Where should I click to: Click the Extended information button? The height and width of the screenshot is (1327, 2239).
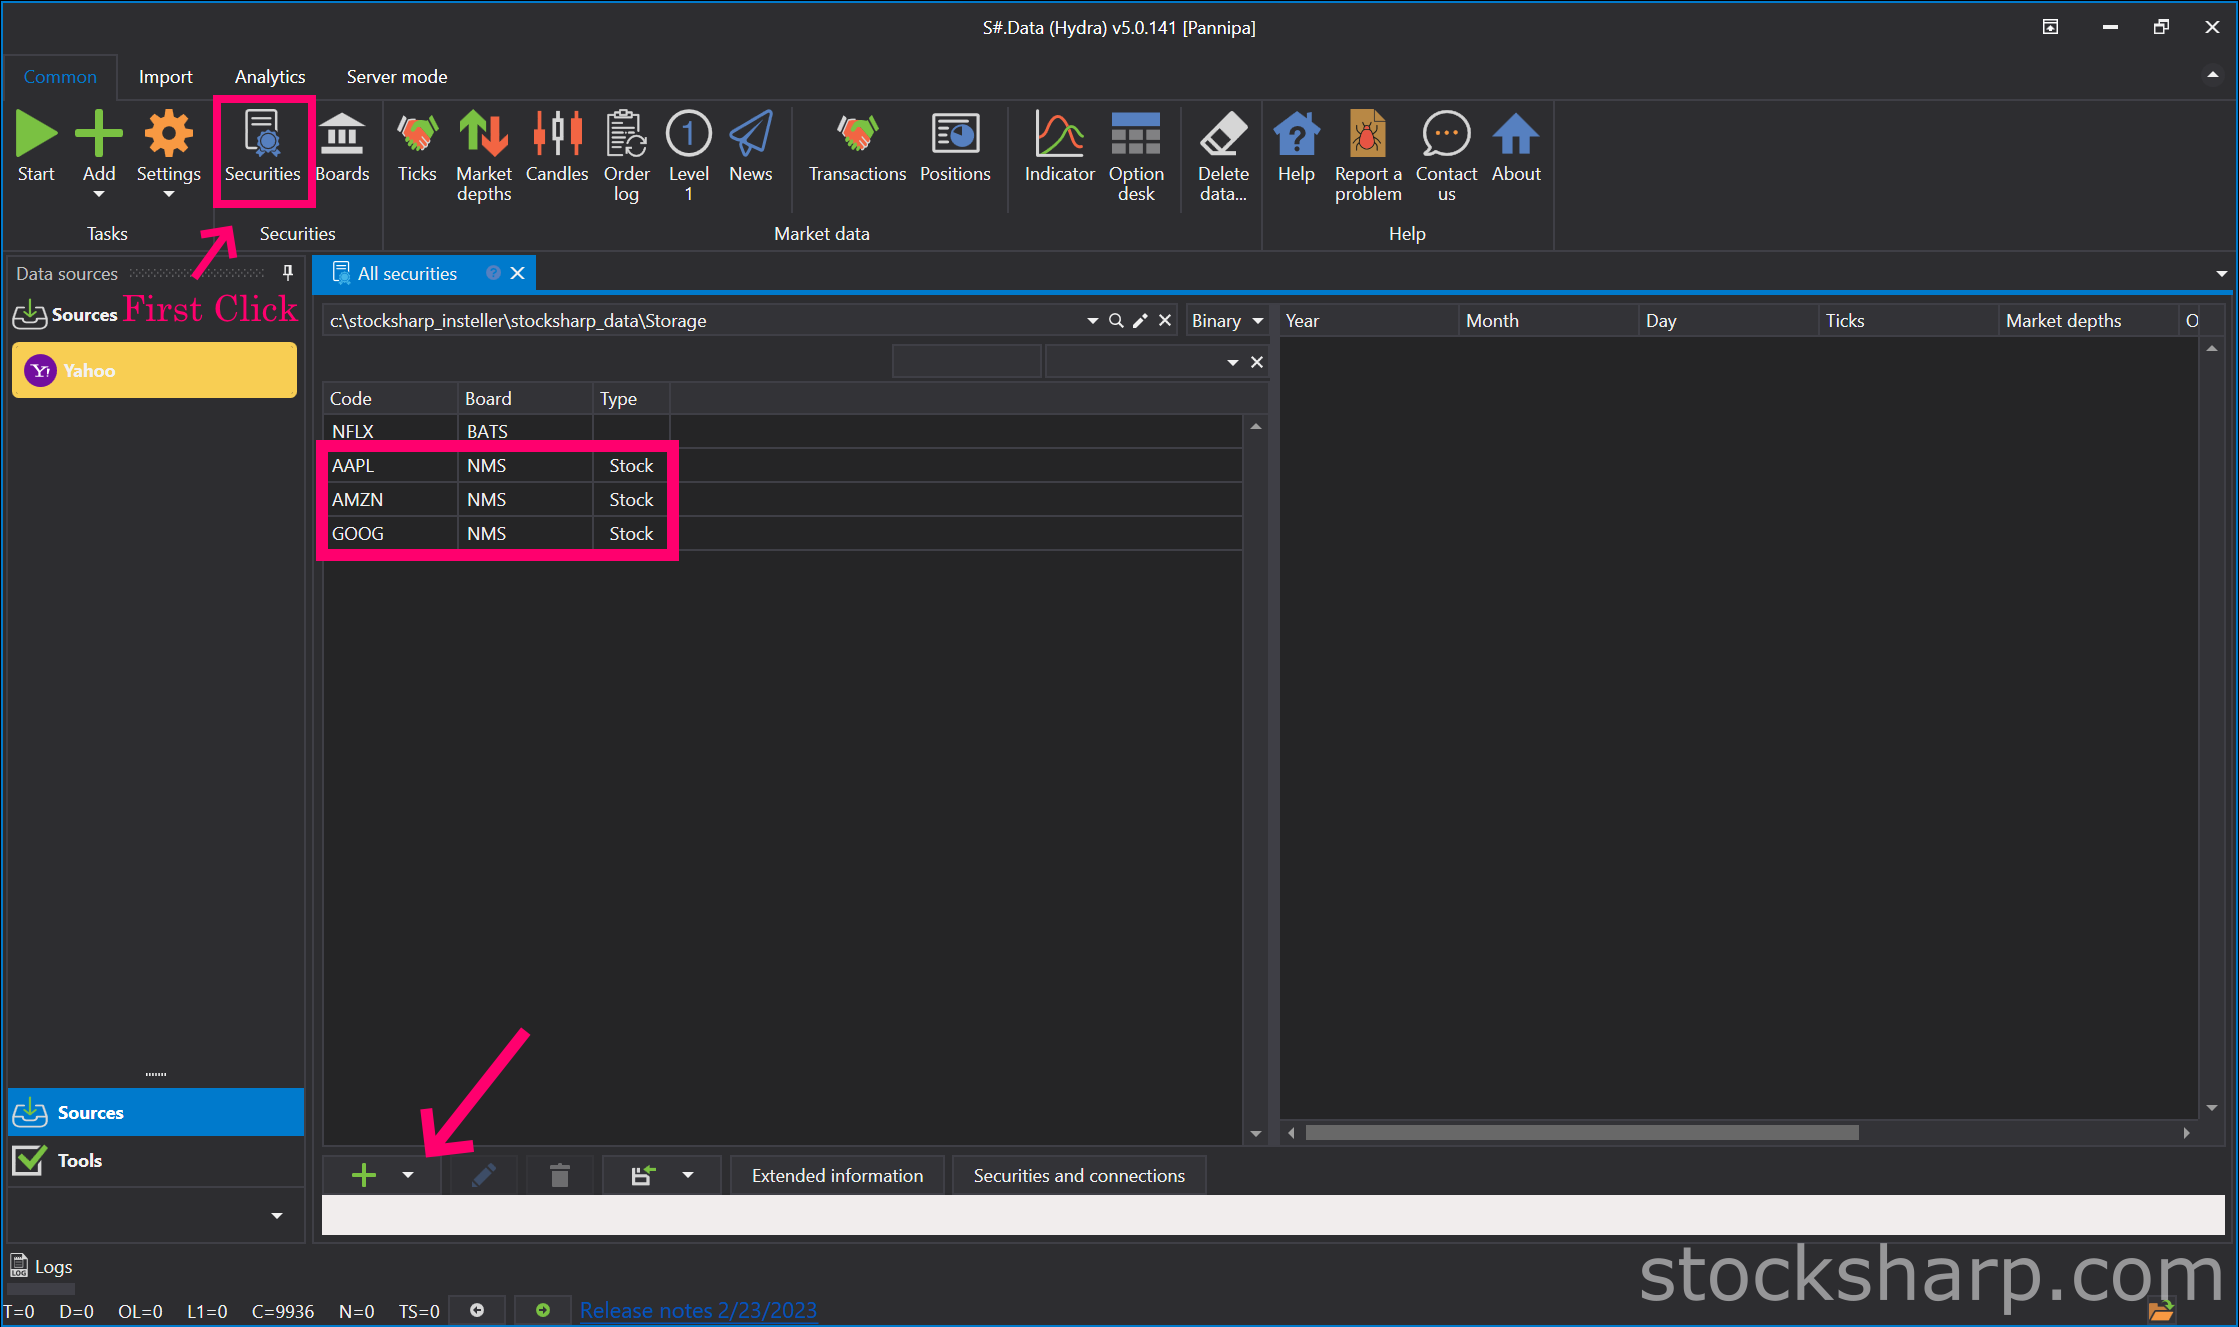837,1175
